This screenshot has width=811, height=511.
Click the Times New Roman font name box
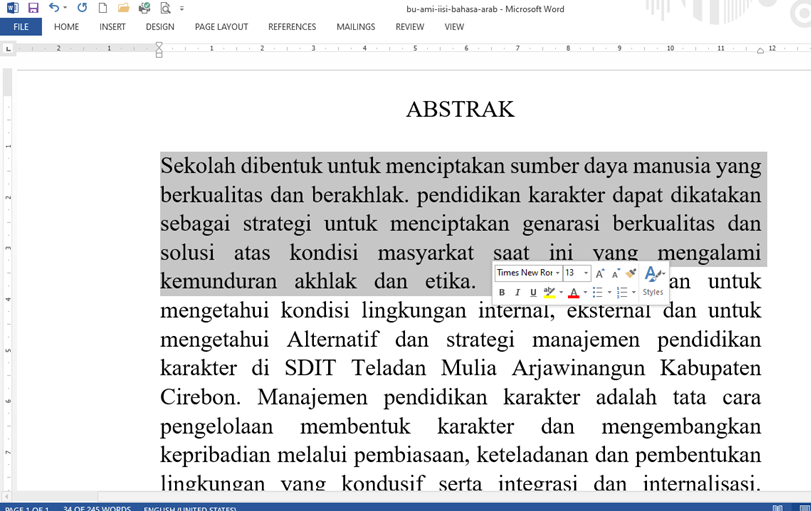point(524,273)
